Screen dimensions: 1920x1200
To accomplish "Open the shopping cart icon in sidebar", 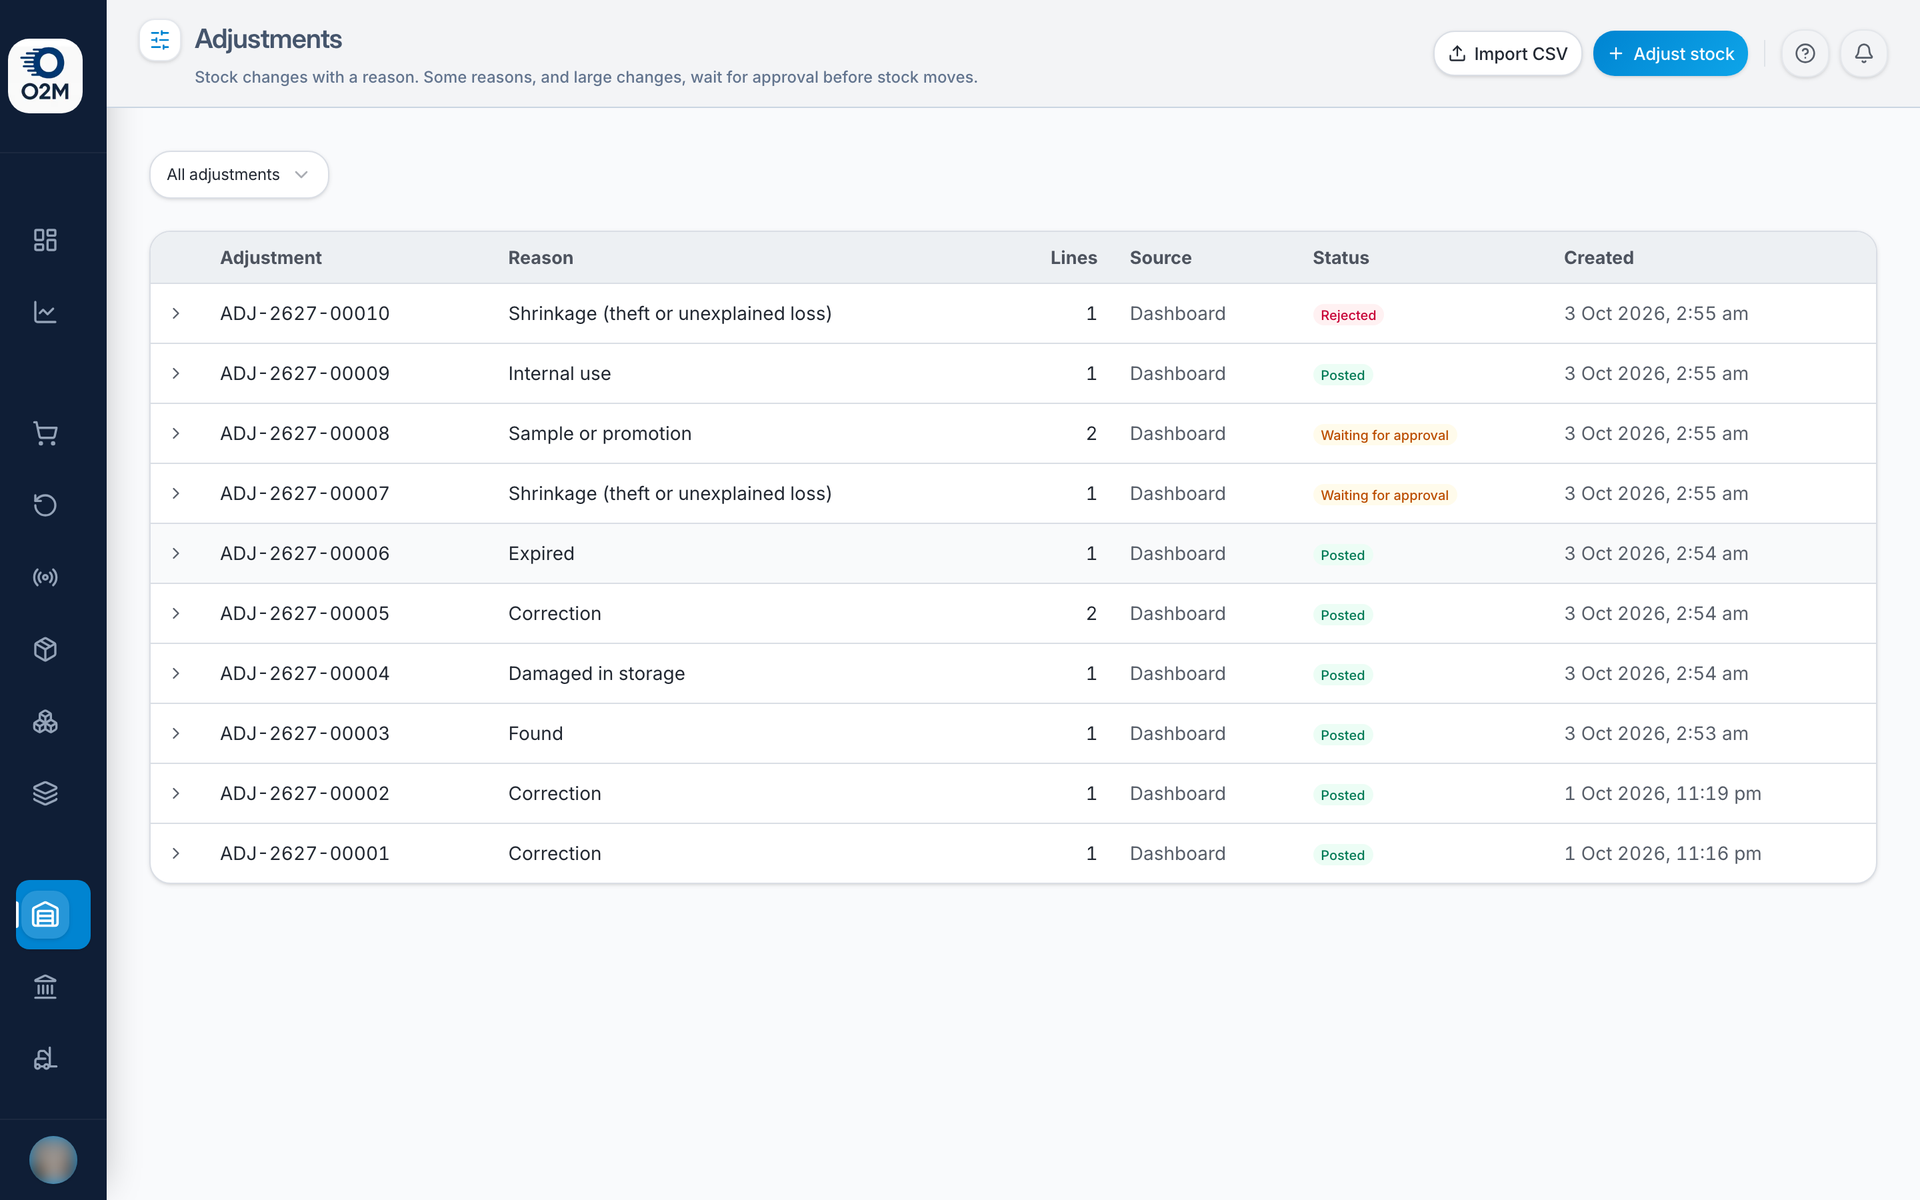I will (45, 433).
